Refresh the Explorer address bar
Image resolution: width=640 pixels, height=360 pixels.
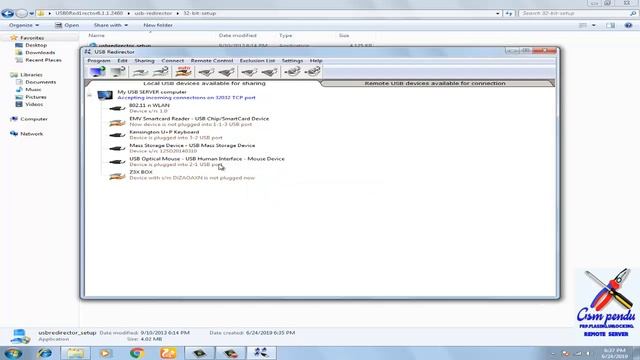click(x=509, y=13)
